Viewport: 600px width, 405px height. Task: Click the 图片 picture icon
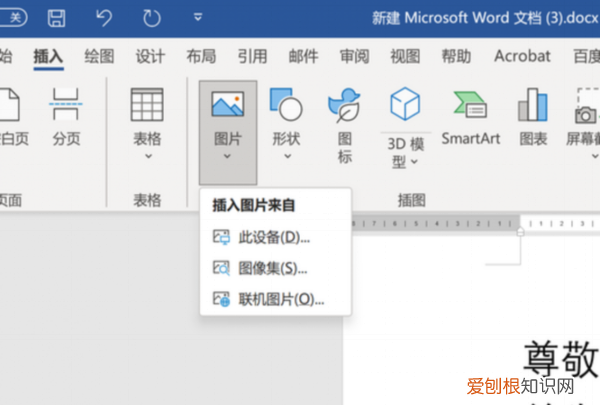tap(228, 104)
